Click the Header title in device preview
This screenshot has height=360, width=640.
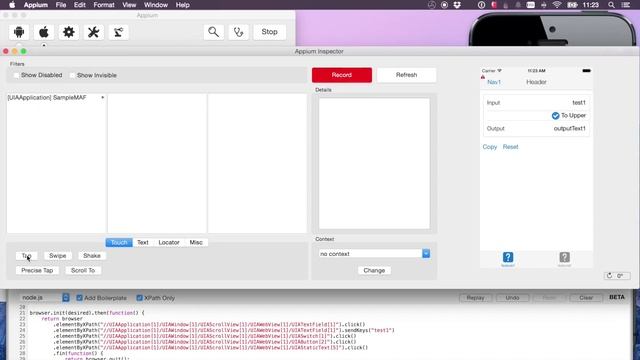[x=536, y=82]
